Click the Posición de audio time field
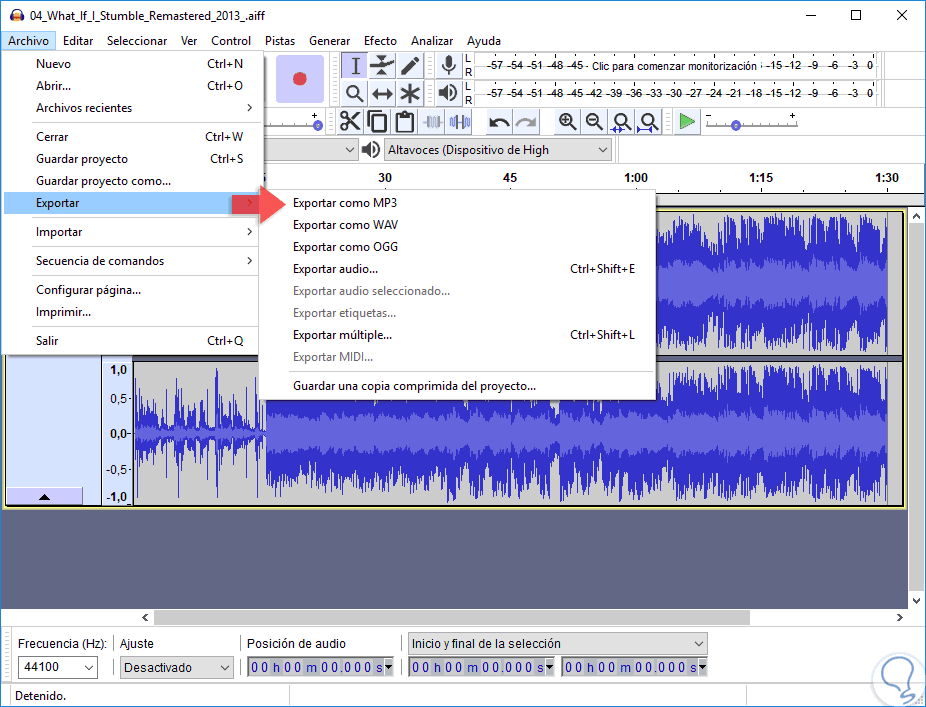This screenshot has height=707, width=926. tap(316, 667)
